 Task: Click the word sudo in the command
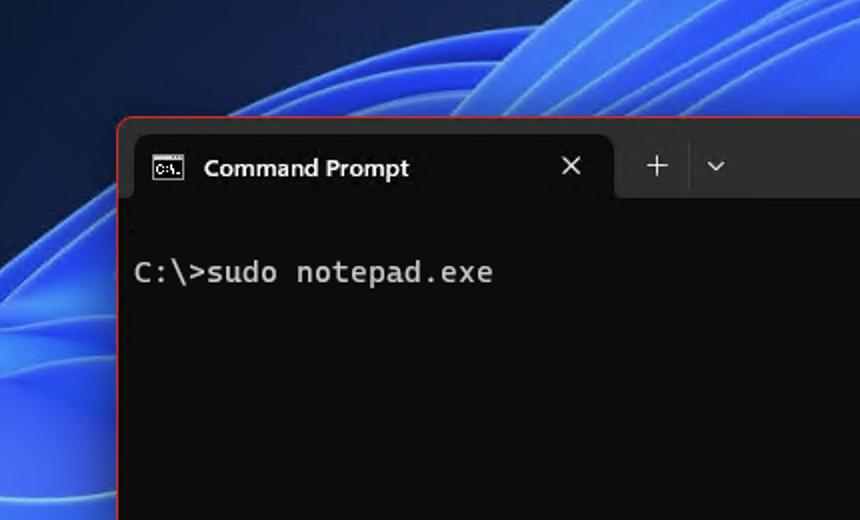tap(241, 273)
